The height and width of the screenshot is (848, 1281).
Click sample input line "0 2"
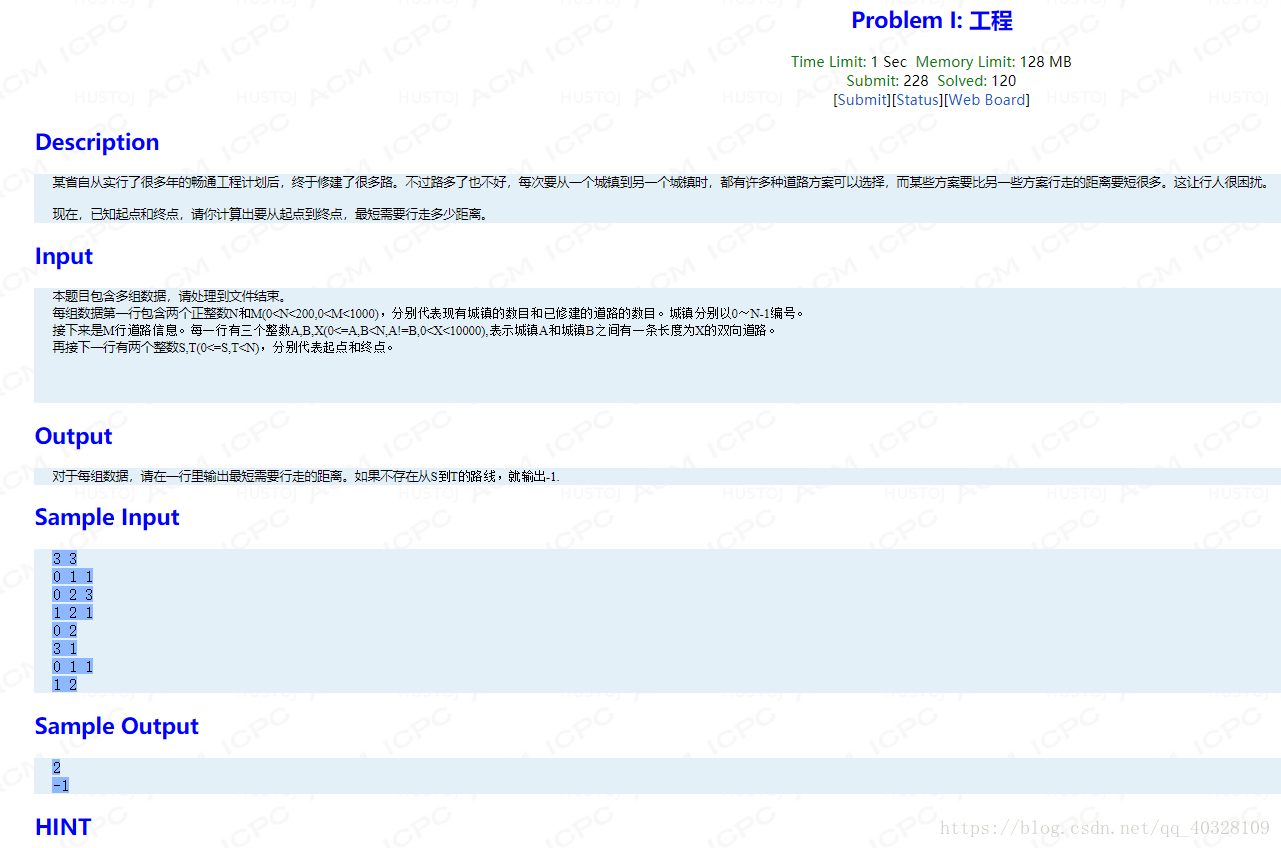coord(65,631)
